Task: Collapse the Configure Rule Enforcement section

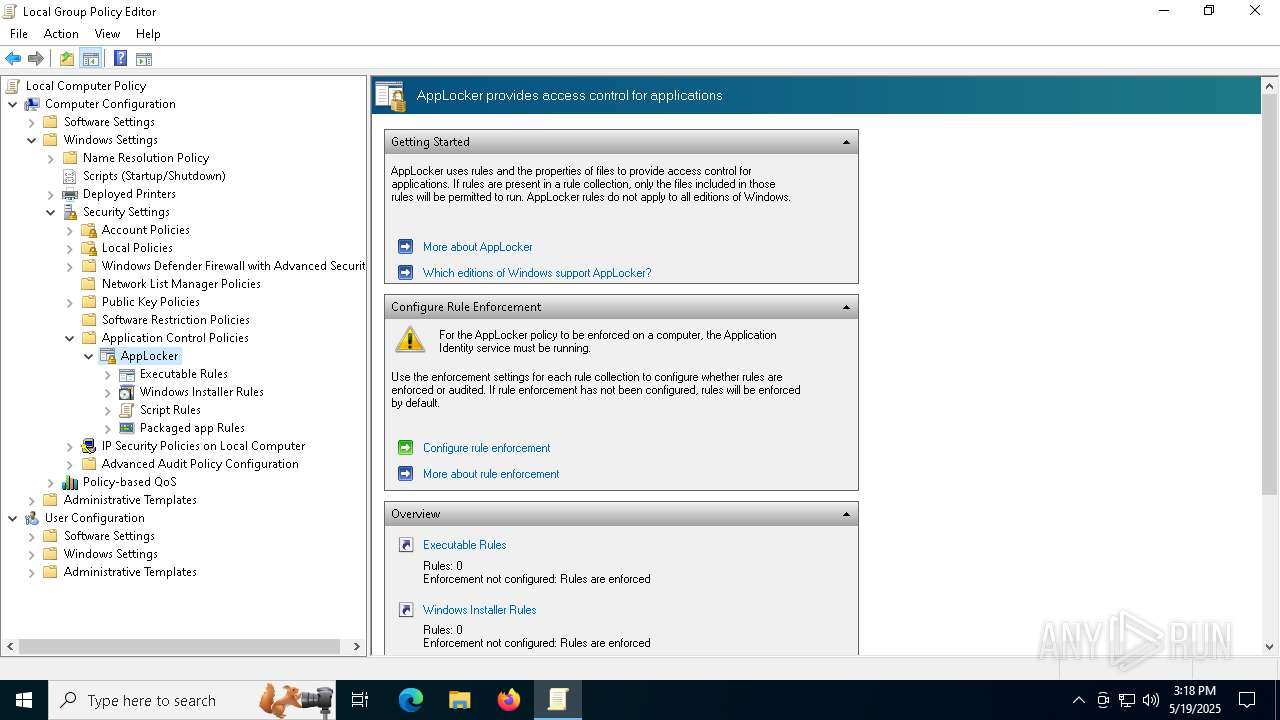Action: point(846,307)
